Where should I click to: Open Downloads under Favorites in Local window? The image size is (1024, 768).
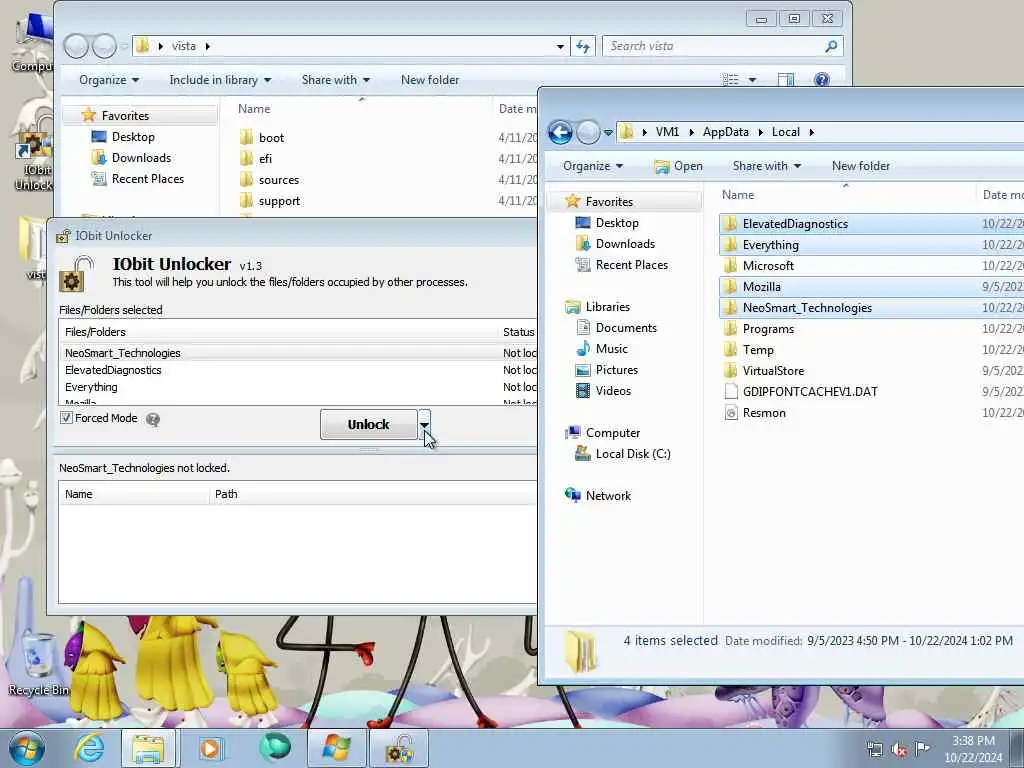pyautogui.click(x=625, y=244)
